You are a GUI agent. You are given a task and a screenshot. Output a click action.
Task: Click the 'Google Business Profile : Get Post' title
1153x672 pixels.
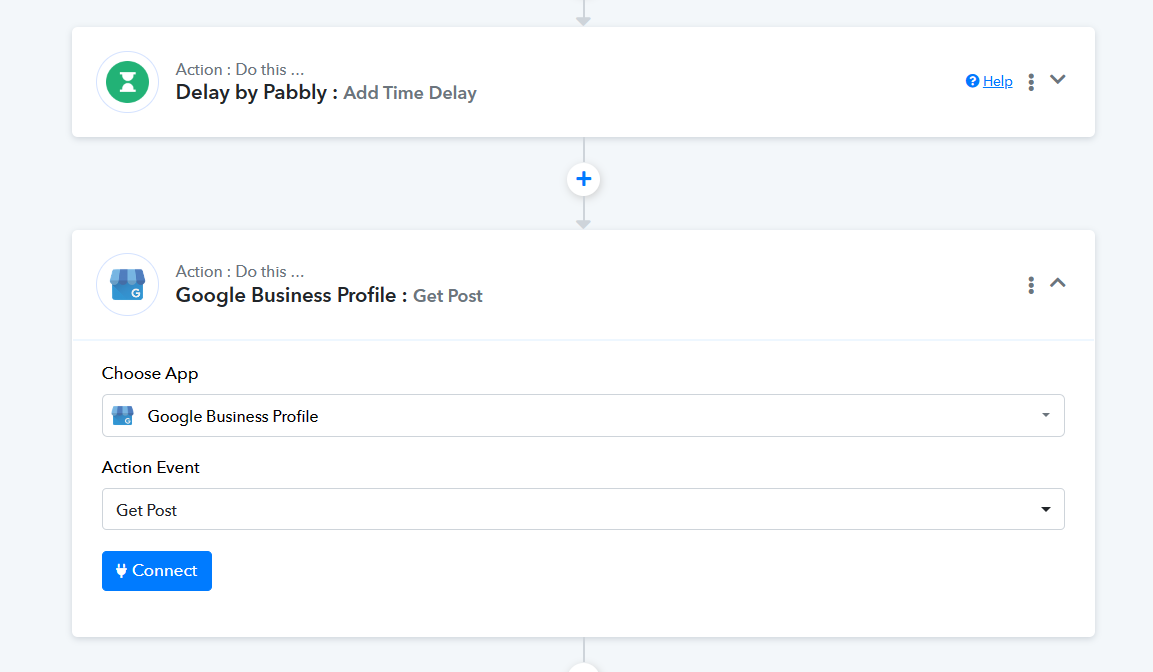(x=329, y=296)
